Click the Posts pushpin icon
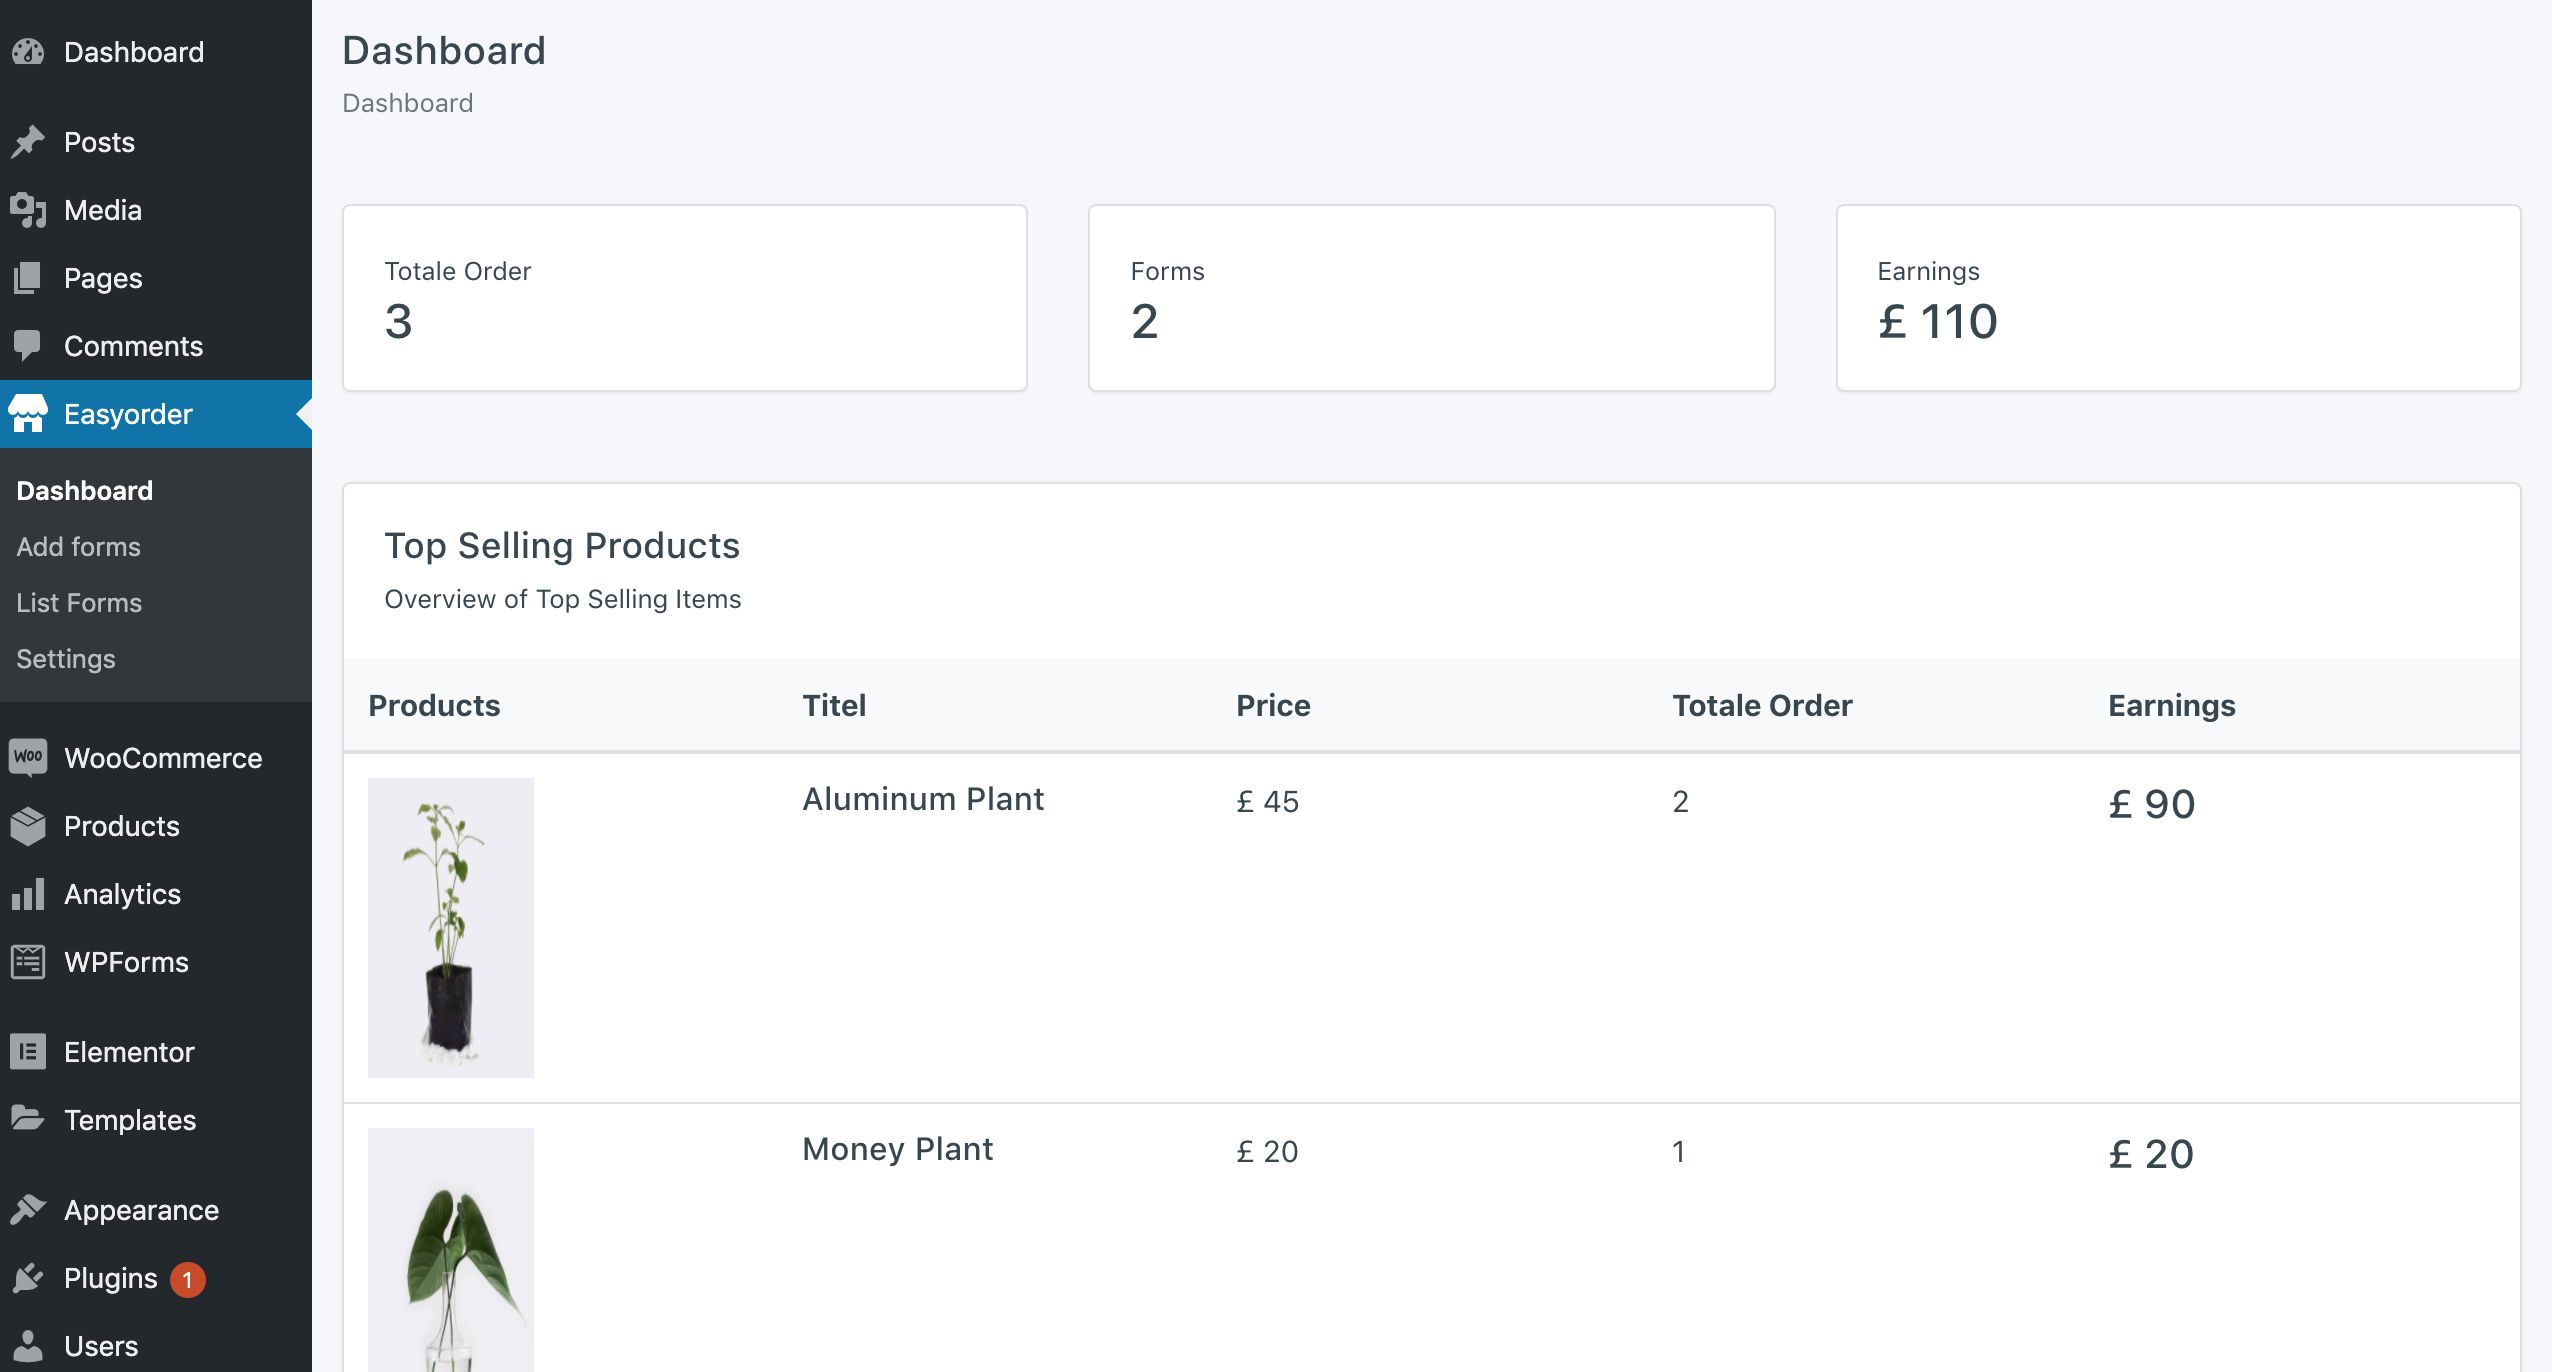Viewport: 2552px width, 1372px height. point(29,142)
